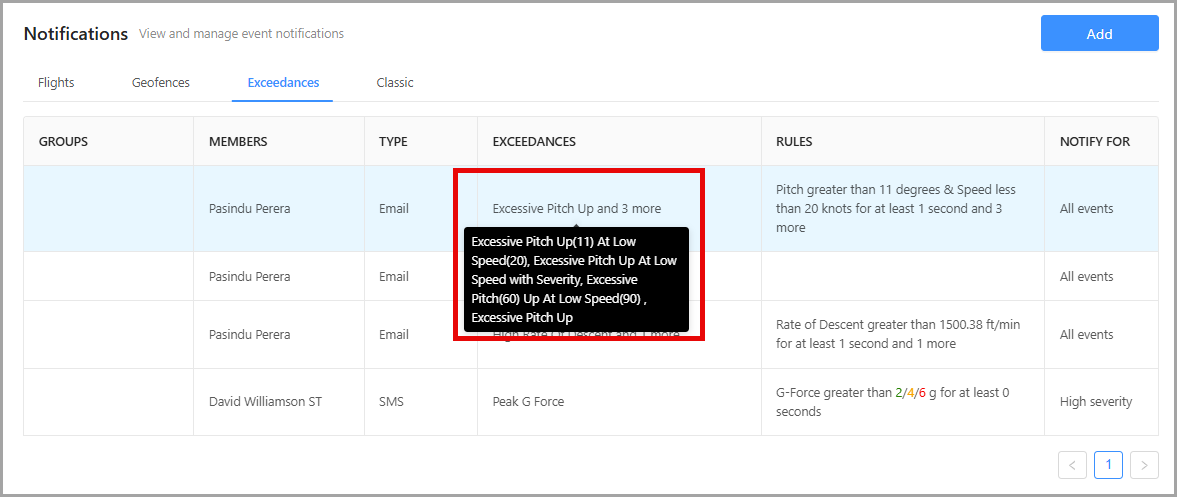The height and width of the screenshot is (497, 1177).
Task: Open the Geofences tab
Action: [x=160, y=83]
